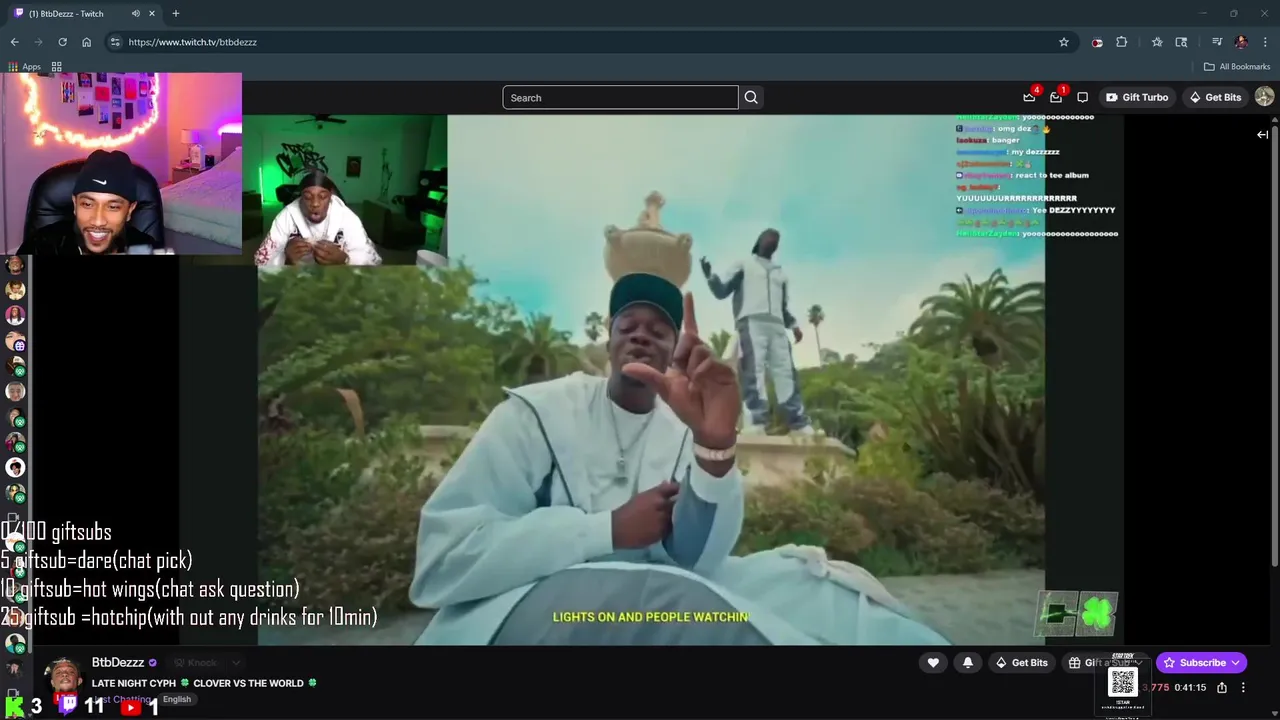Click the red recording extension icon
The image size is (1280, 720).
click(x=1097, y=42)
